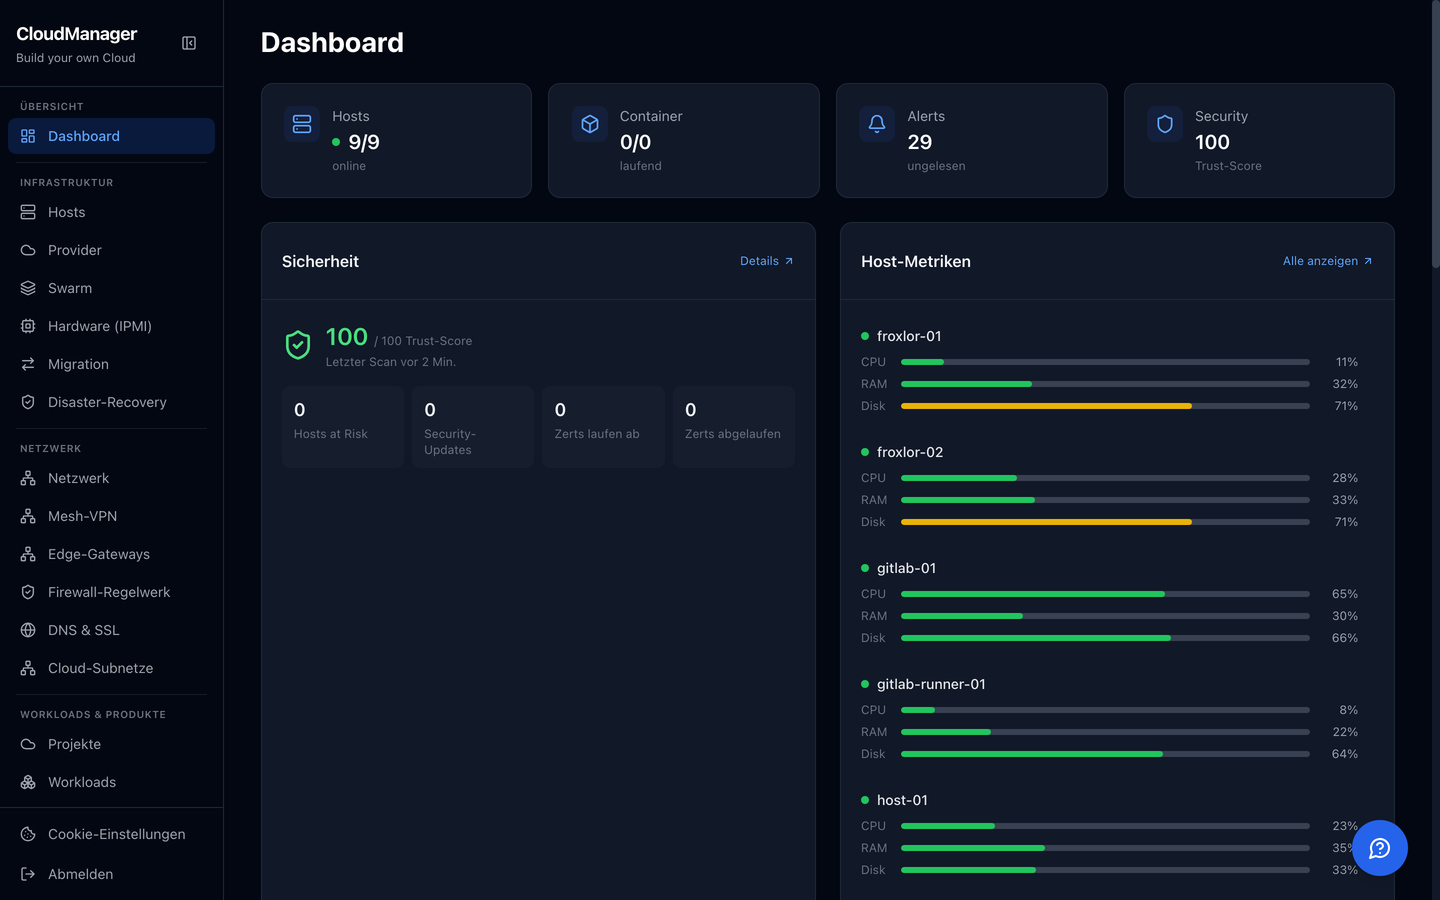
Task: Select host name froxlor-02
Action: point(910,452)
